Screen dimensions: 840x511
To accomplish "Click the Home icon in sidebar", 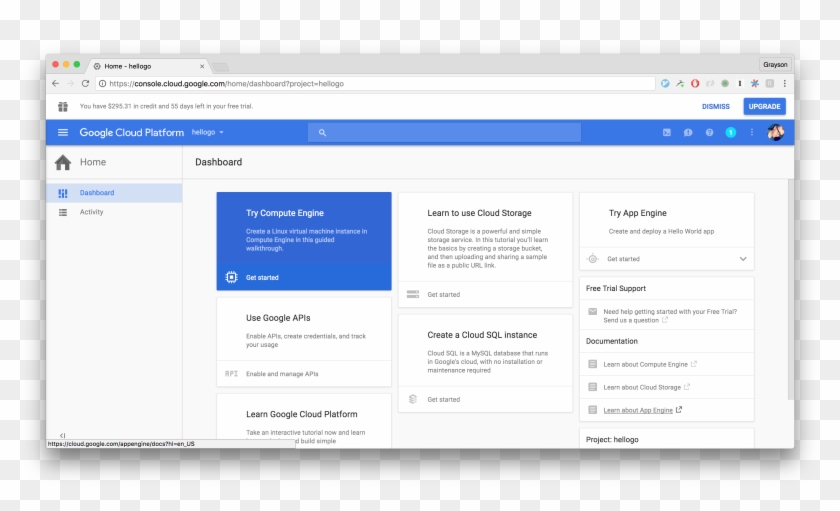I will pos(63,162).
